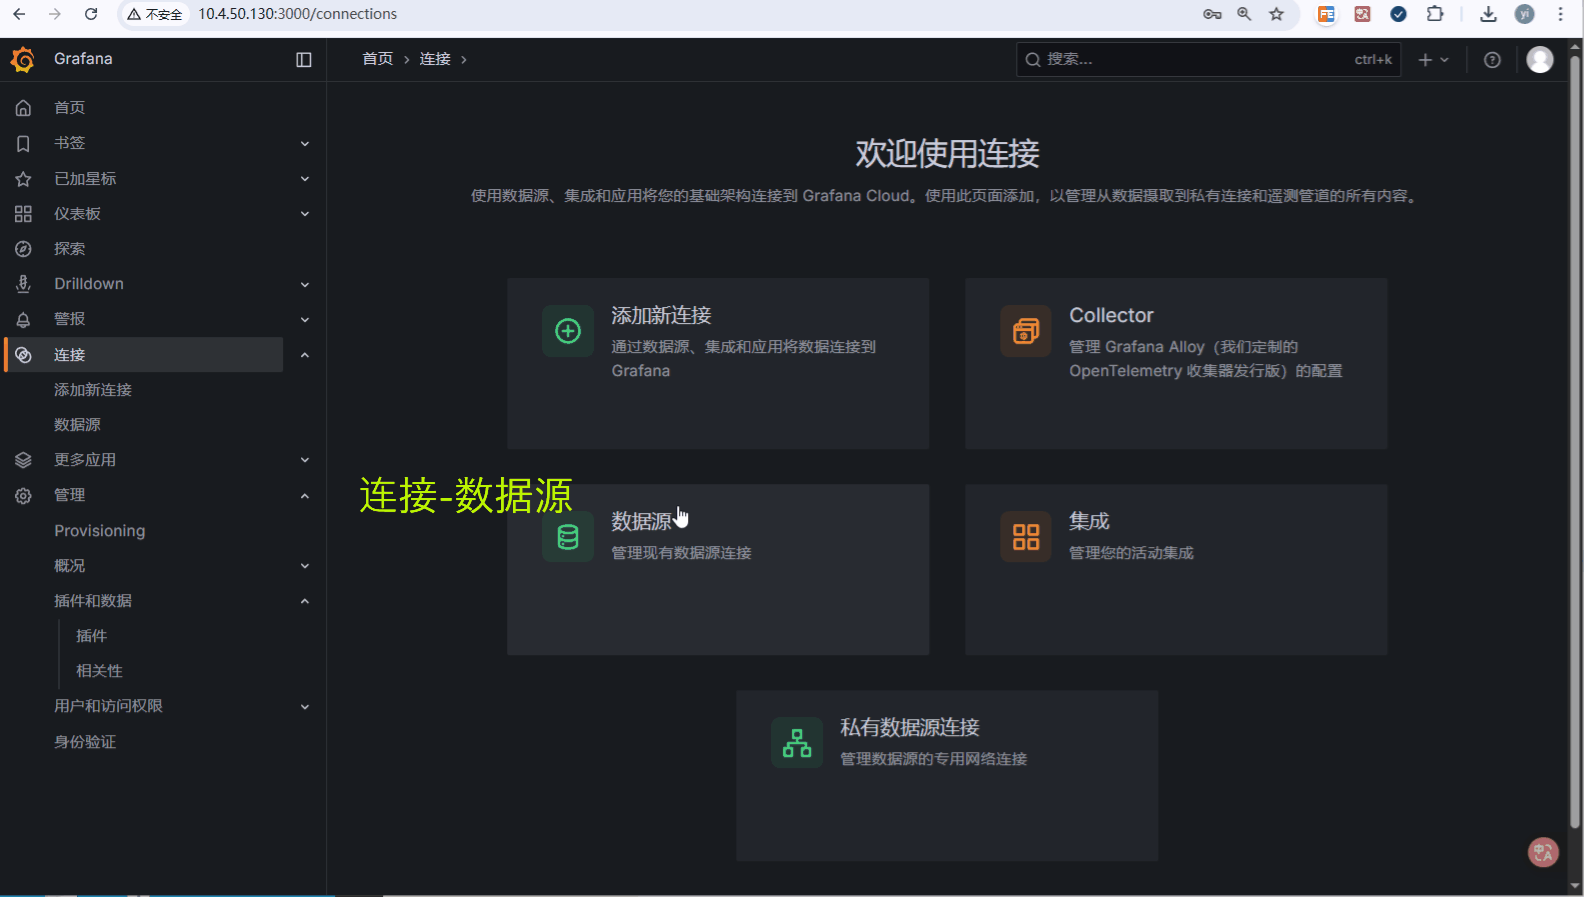Open 身份验证 in the sidebar
1584x897 pixels.
tap(85, 742)
